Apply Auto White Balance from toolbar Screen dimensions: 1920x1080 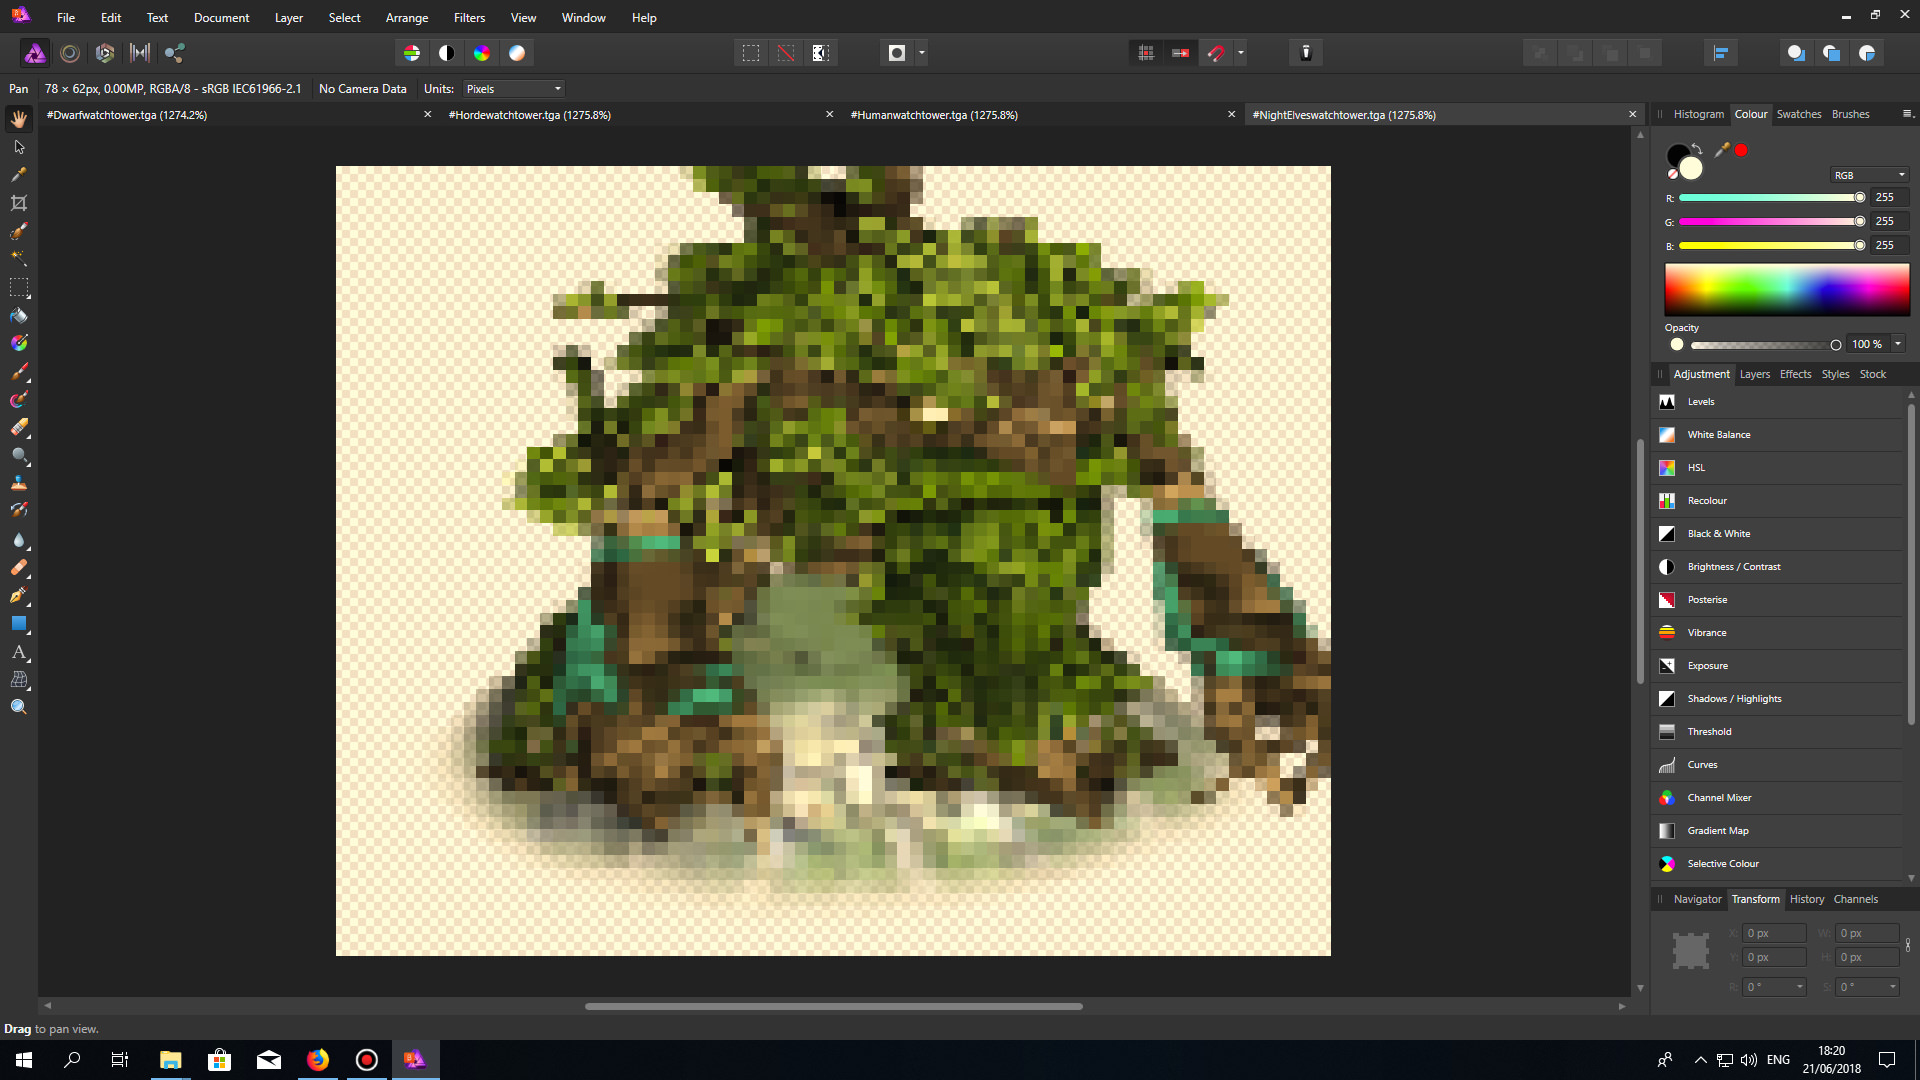[x=517, y=53]
